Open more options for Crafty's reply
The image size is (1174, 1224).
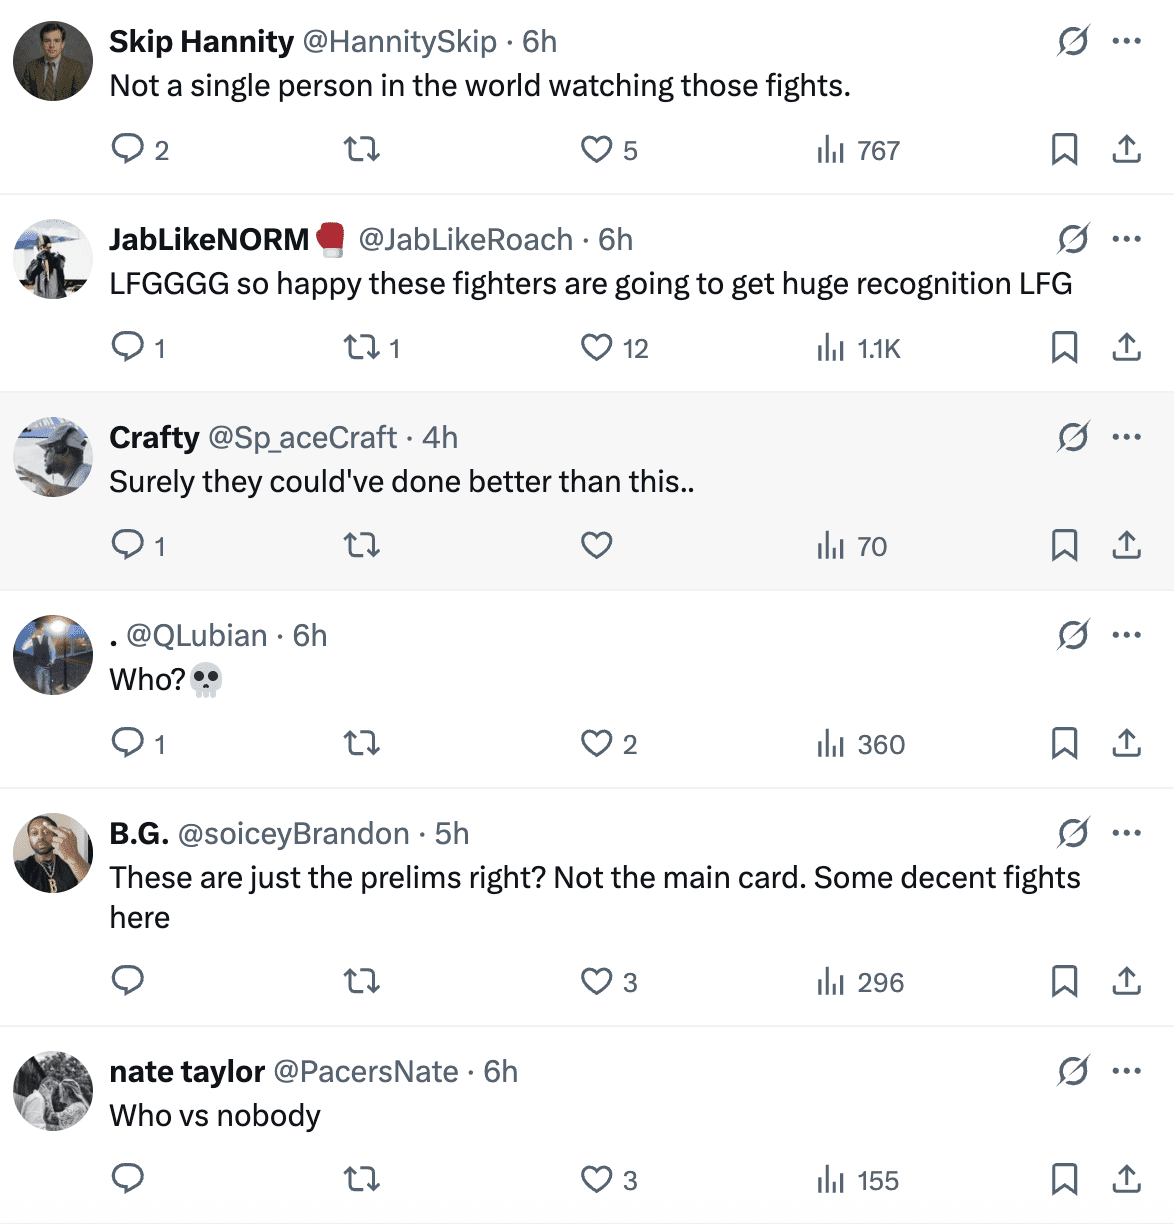coord(1127,437)
